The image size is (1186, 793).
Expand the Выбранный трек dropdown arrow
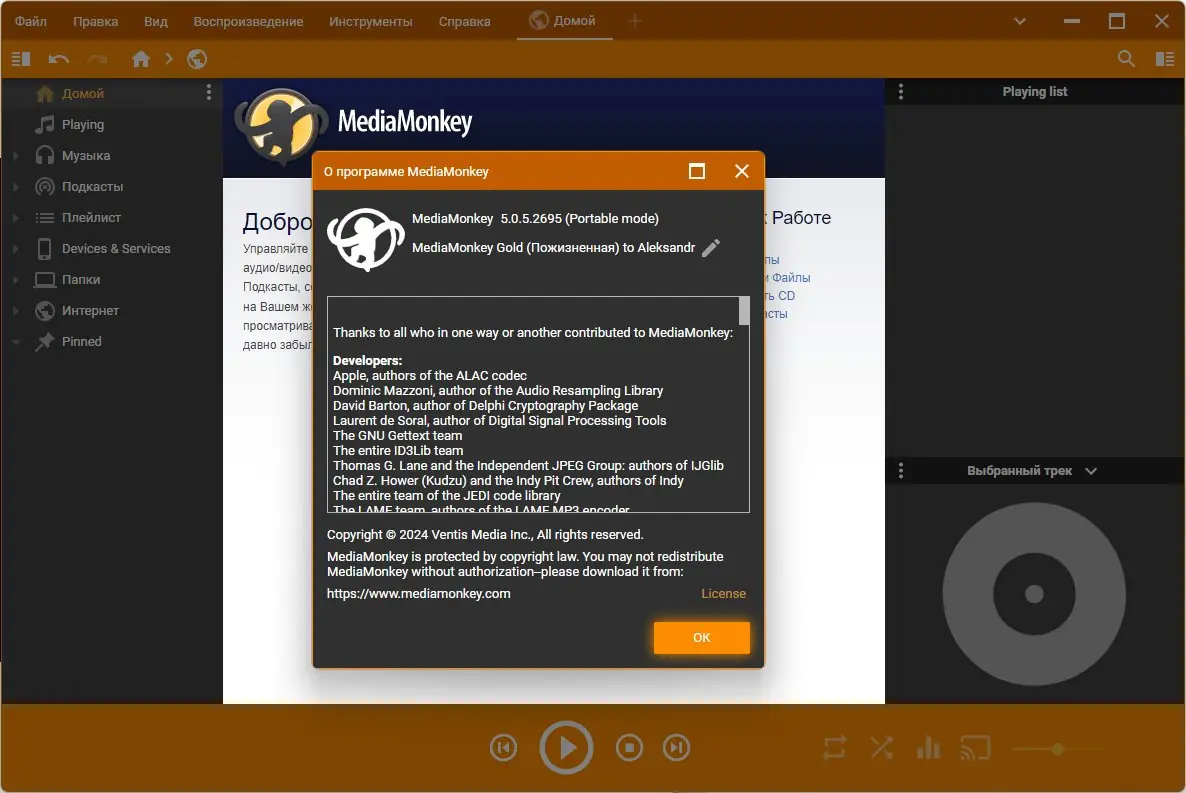(1091, 471)
